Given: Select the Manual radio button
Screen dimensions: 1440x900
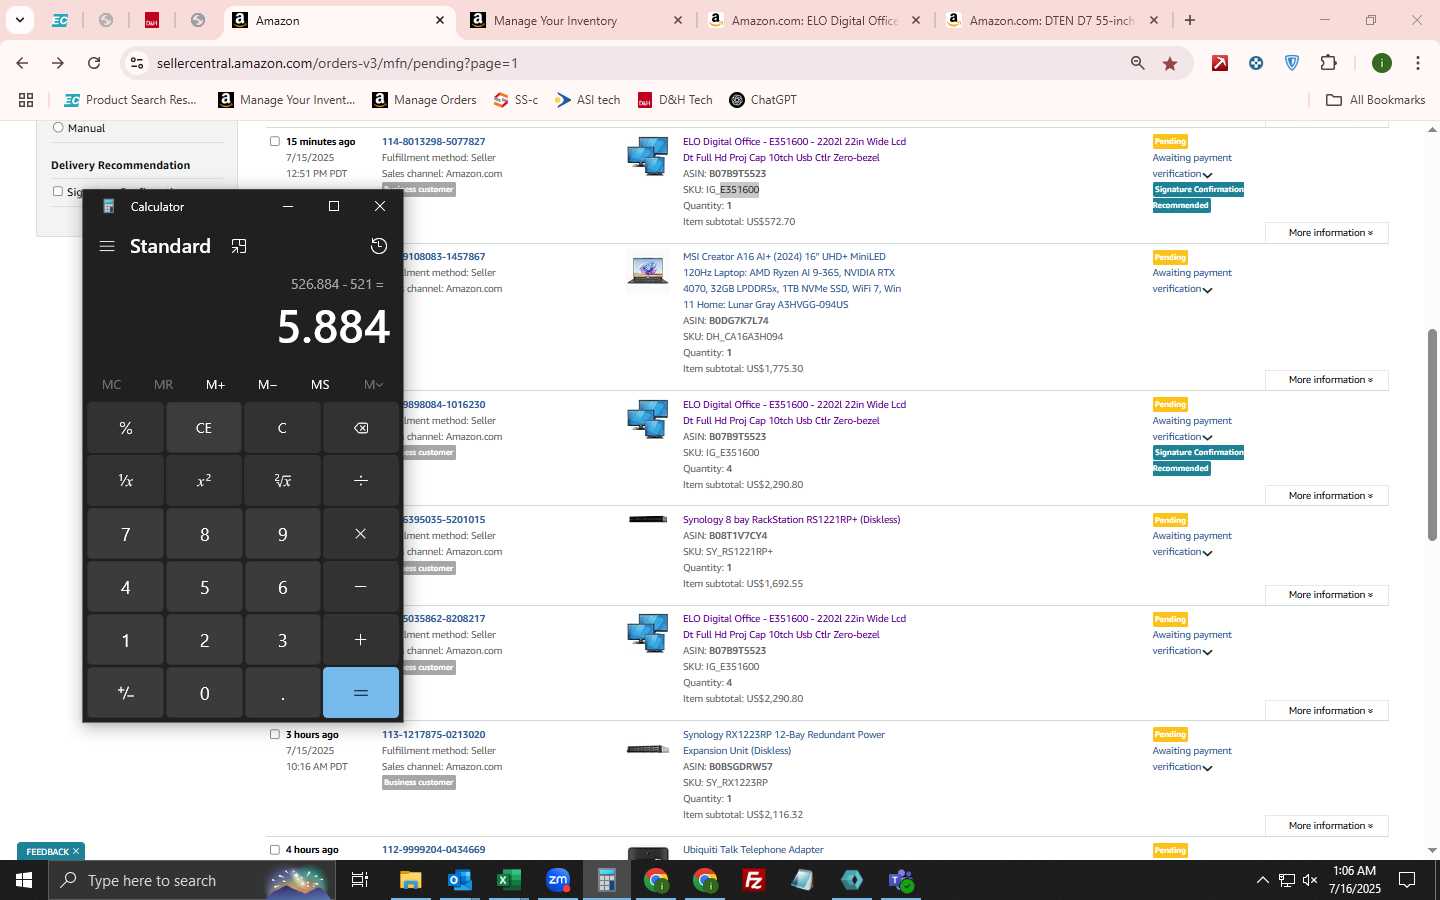Looking at the screenshot, I should coord(58,127).
